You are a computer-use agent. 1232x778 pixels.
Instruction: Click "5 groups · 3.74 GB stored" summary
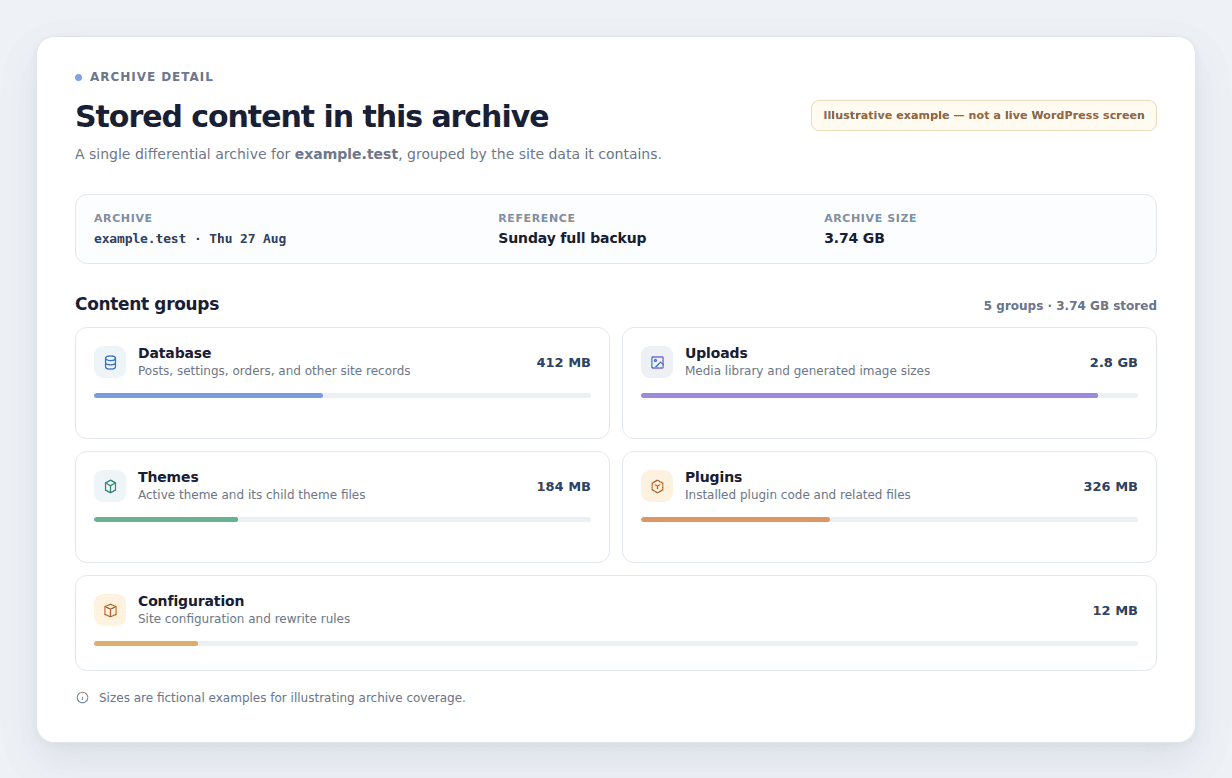[1070, 305]
